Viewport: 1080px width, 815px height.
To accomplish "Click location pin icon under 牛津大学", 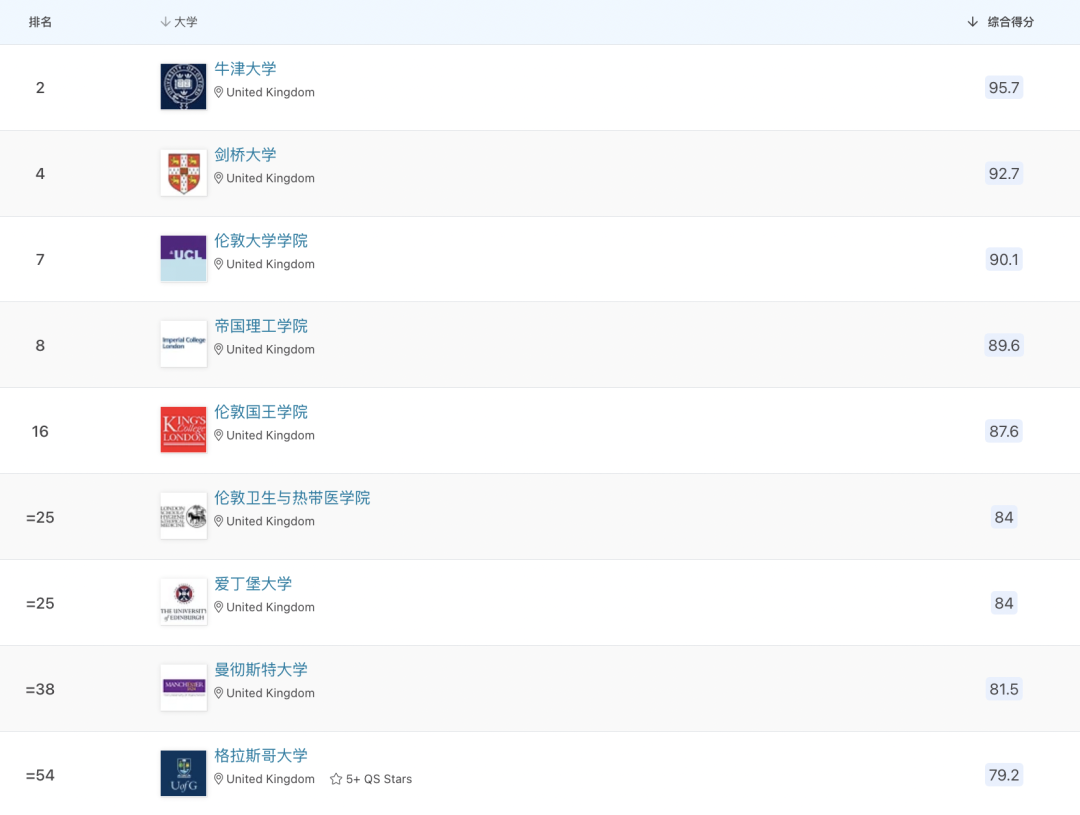I will point(218,92).
